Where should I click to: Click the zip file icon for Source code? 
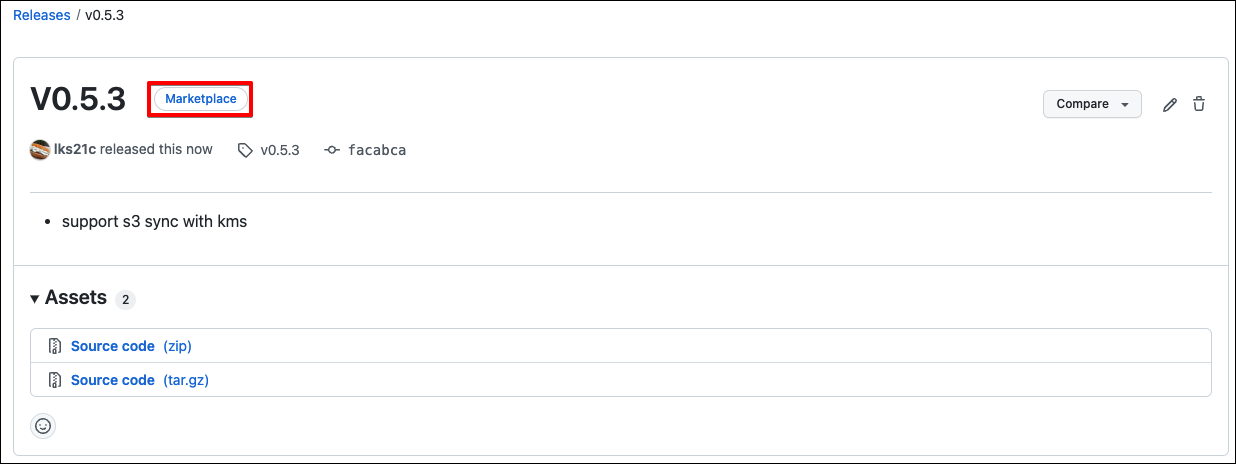click(x=56, y=346)
